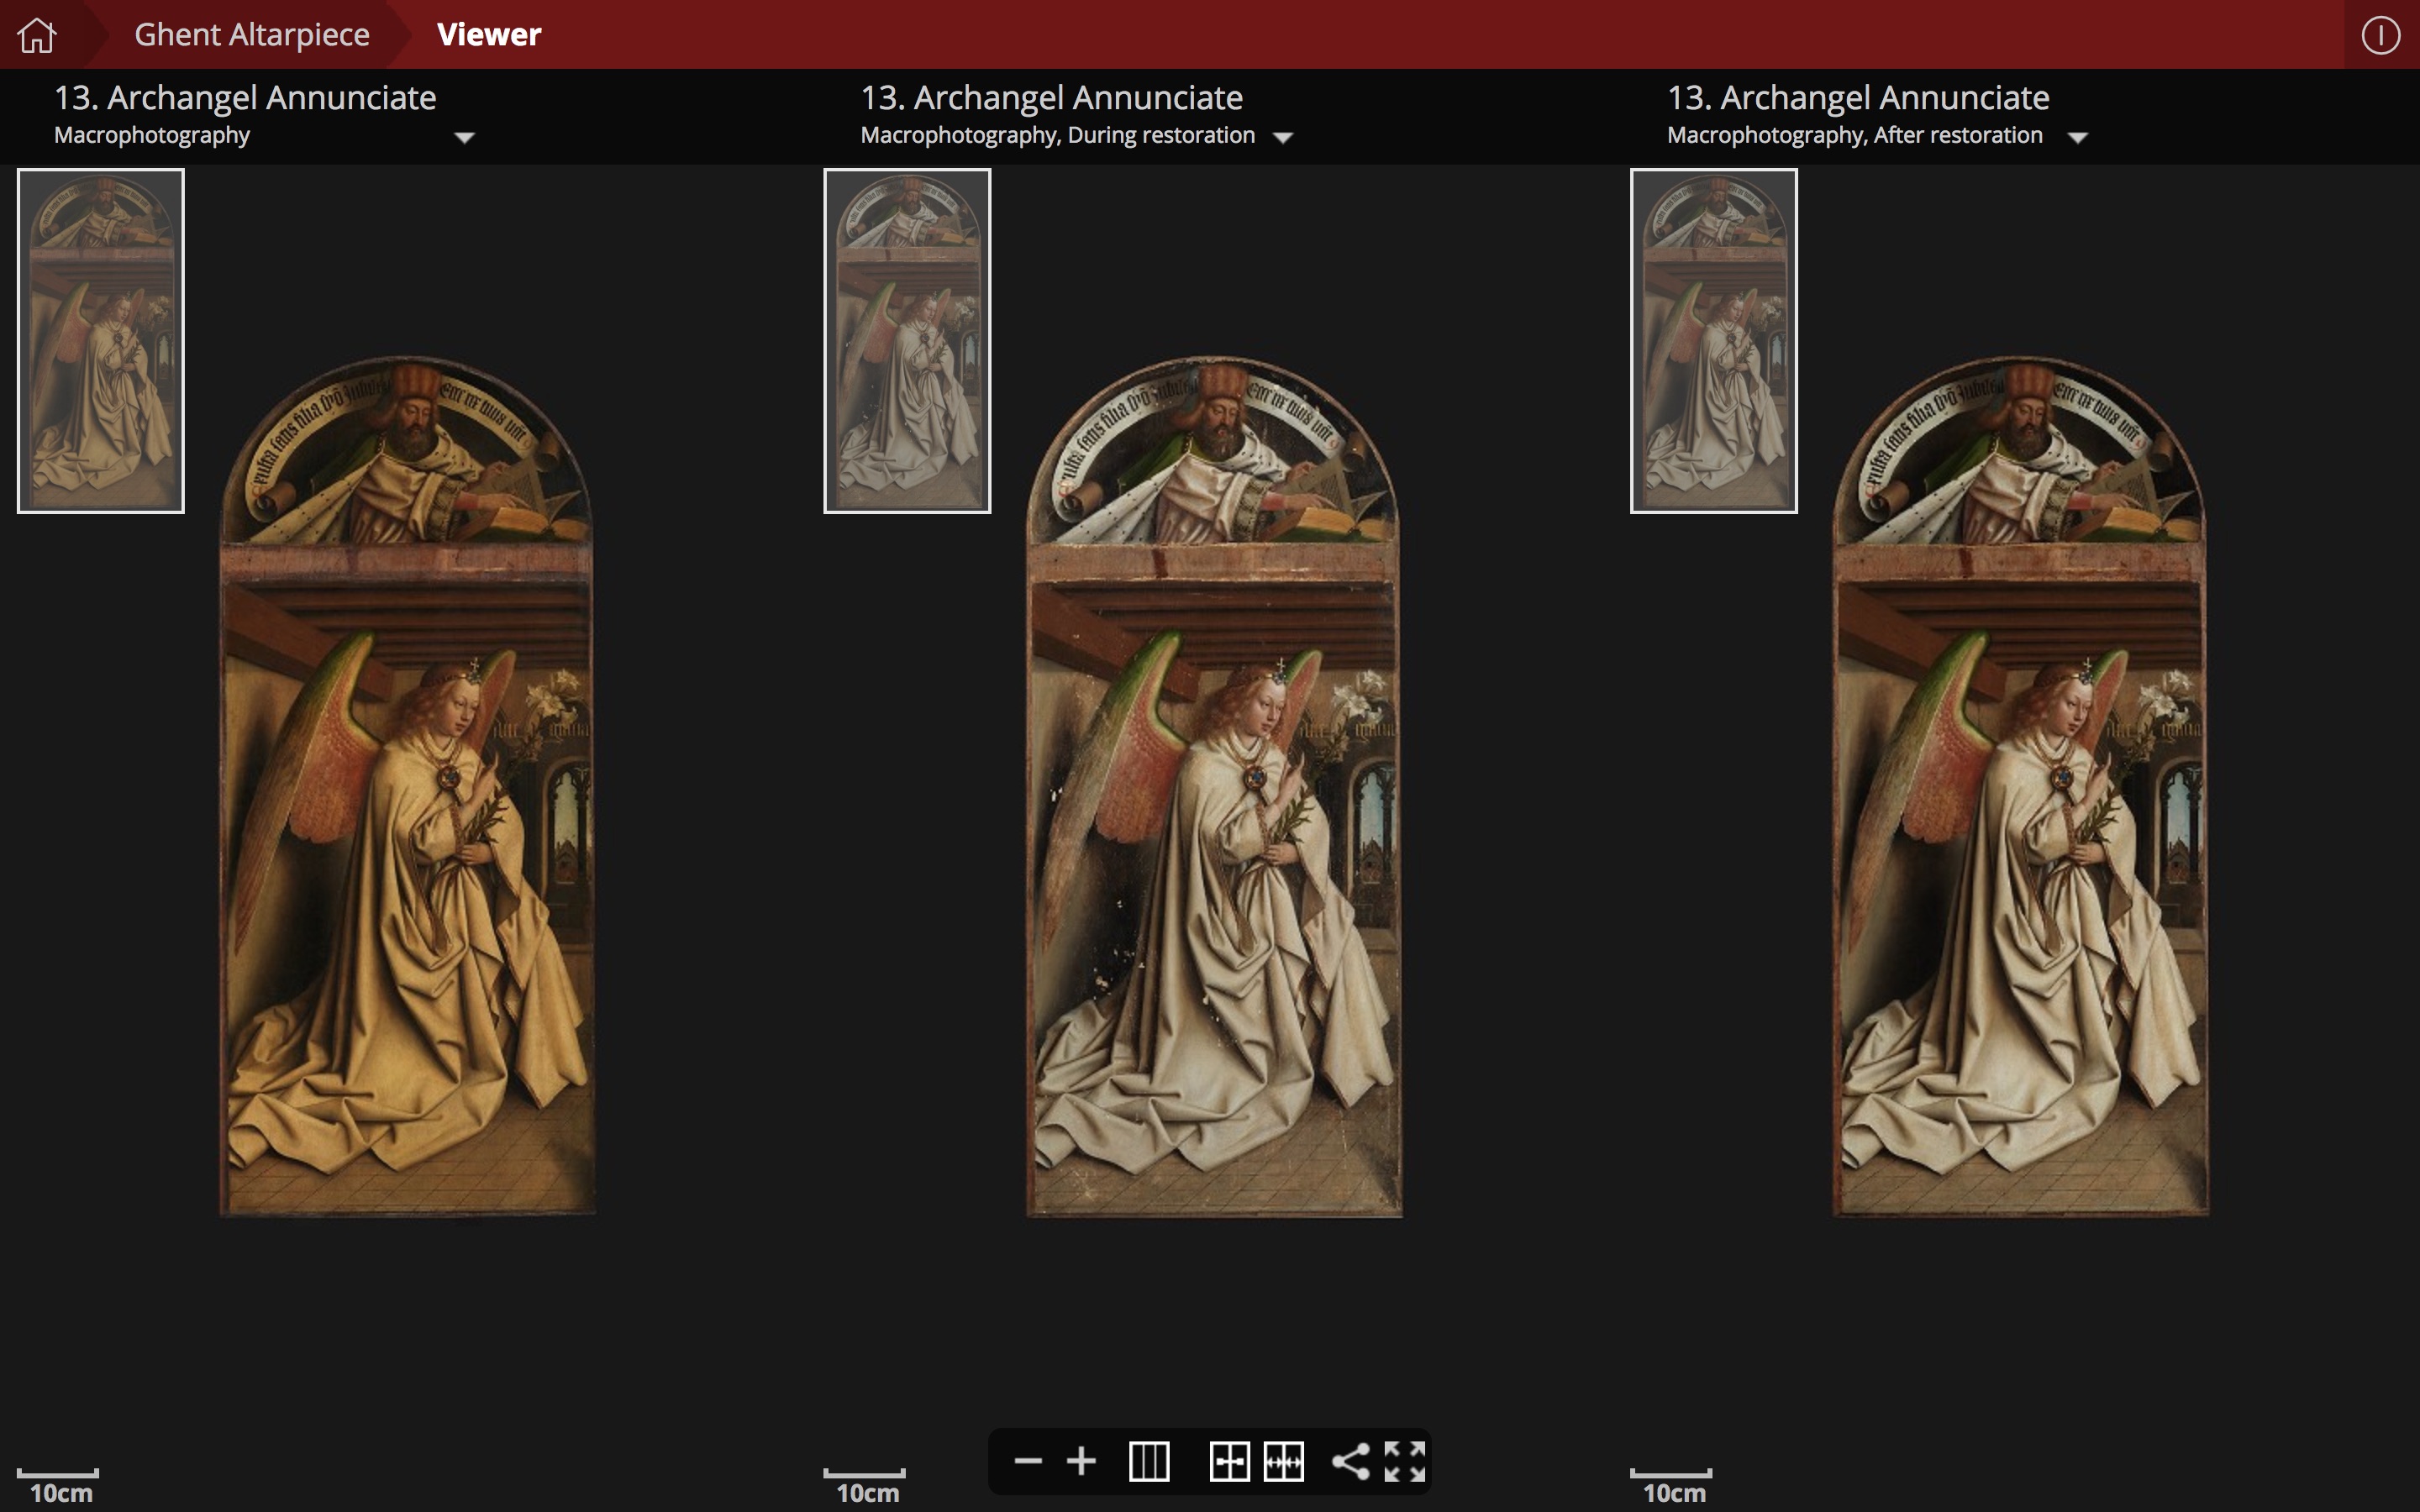Click the left panel title 13. Archangel Annunciate

pyautogui.click(x=245, y=97)
